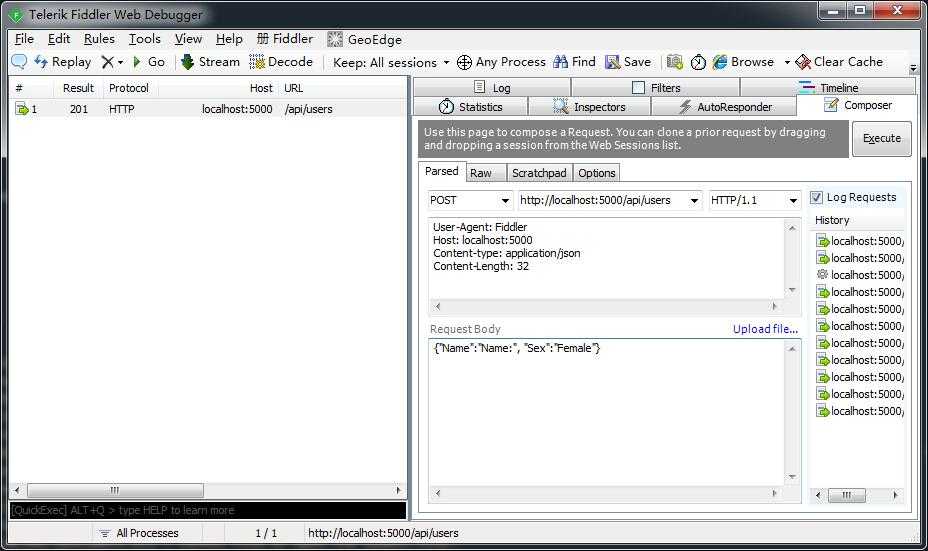The image size is (928, 551).
Task: Open the Rules menu
Action: click(99, 39)
